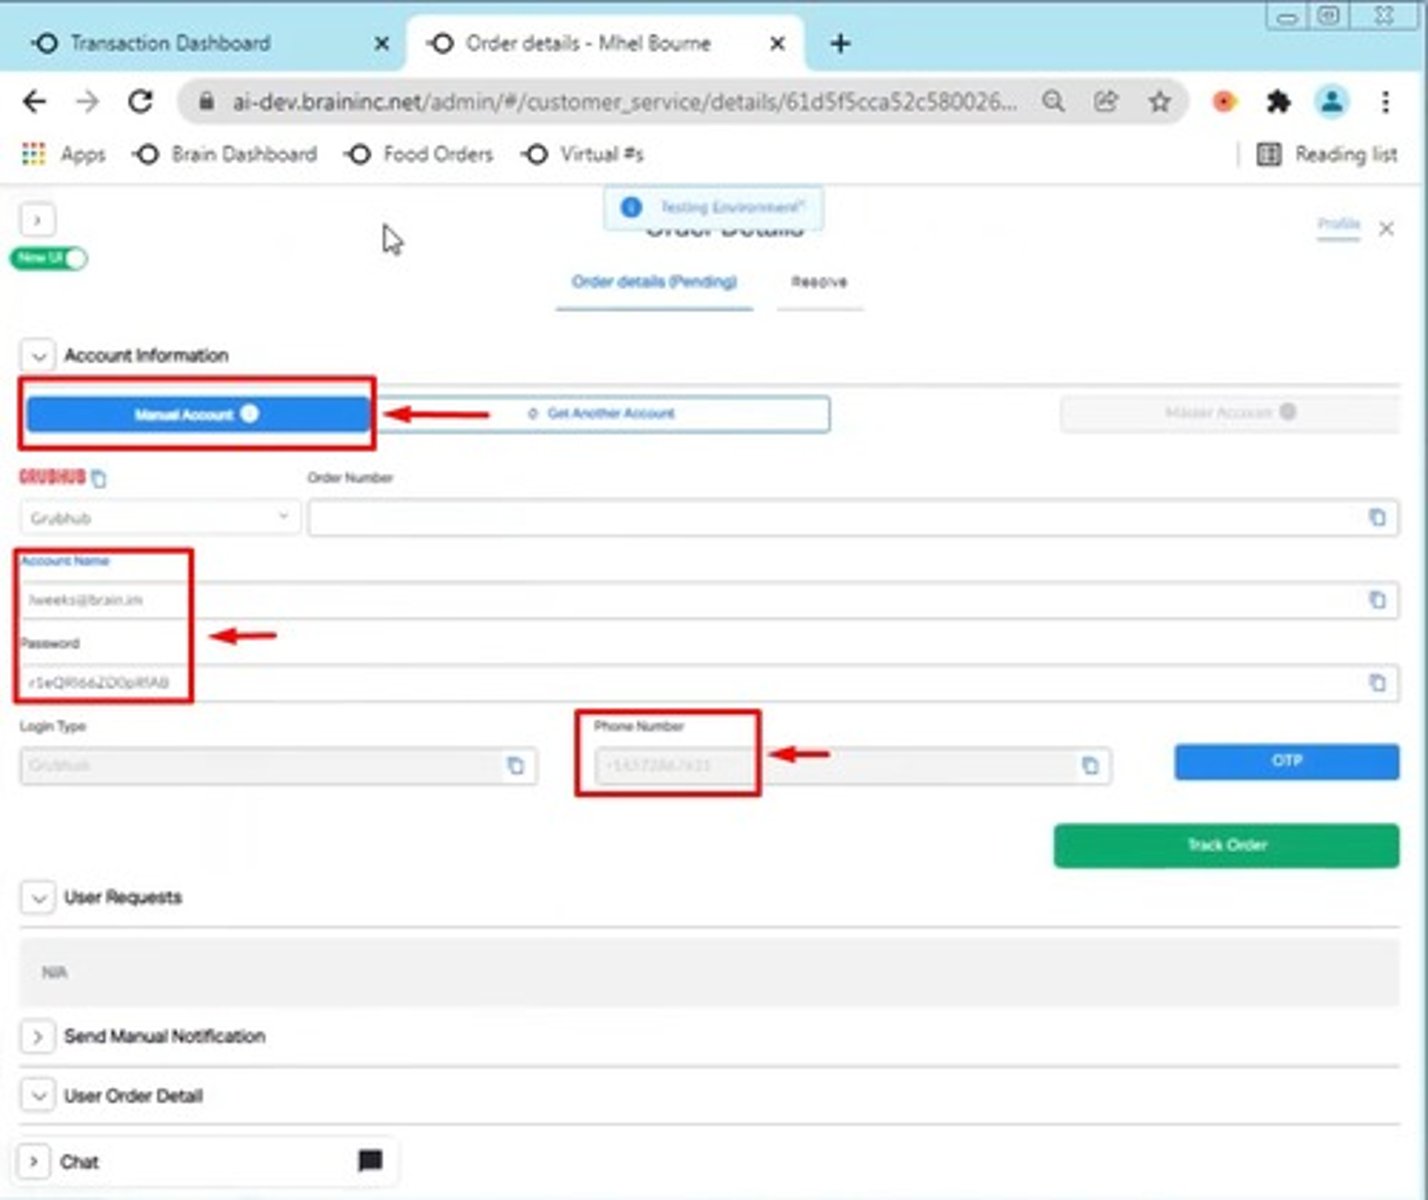The image size is (1428, 1200).
Task: Click the Testing Environment info banner
Action: coord(713,207)
